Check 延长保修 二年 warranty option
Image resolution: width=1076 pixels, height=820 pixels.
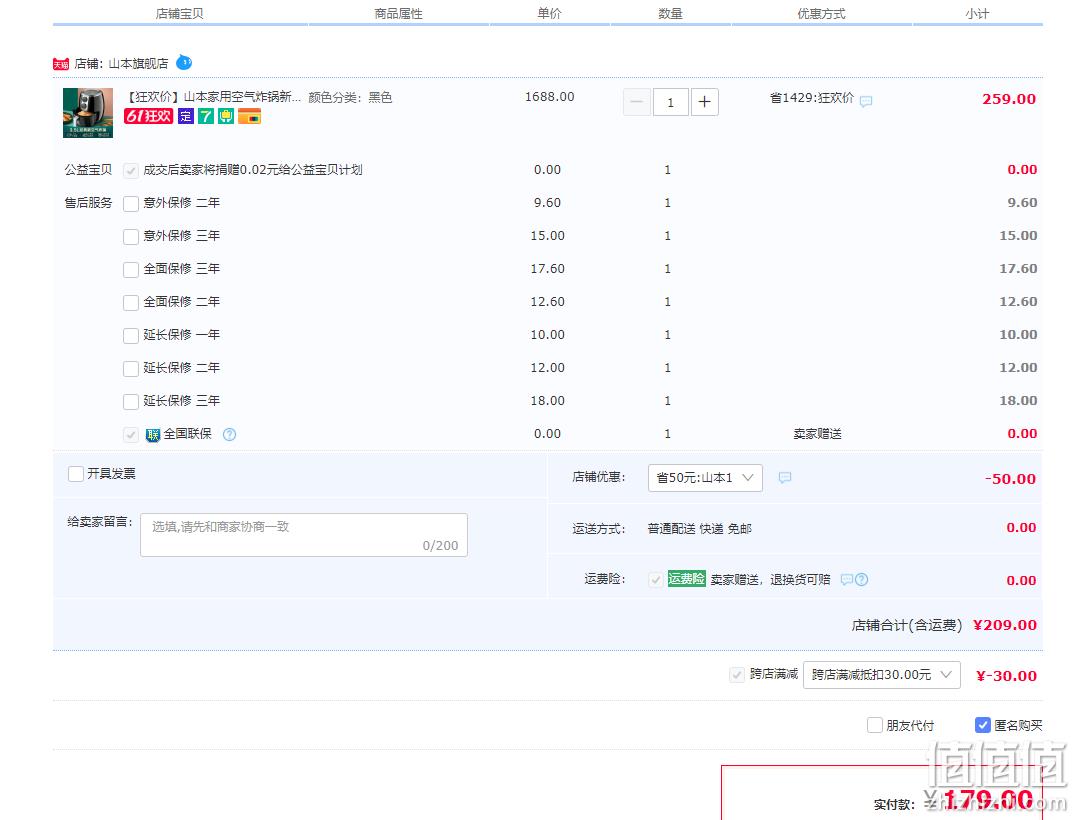click(130, 368)
